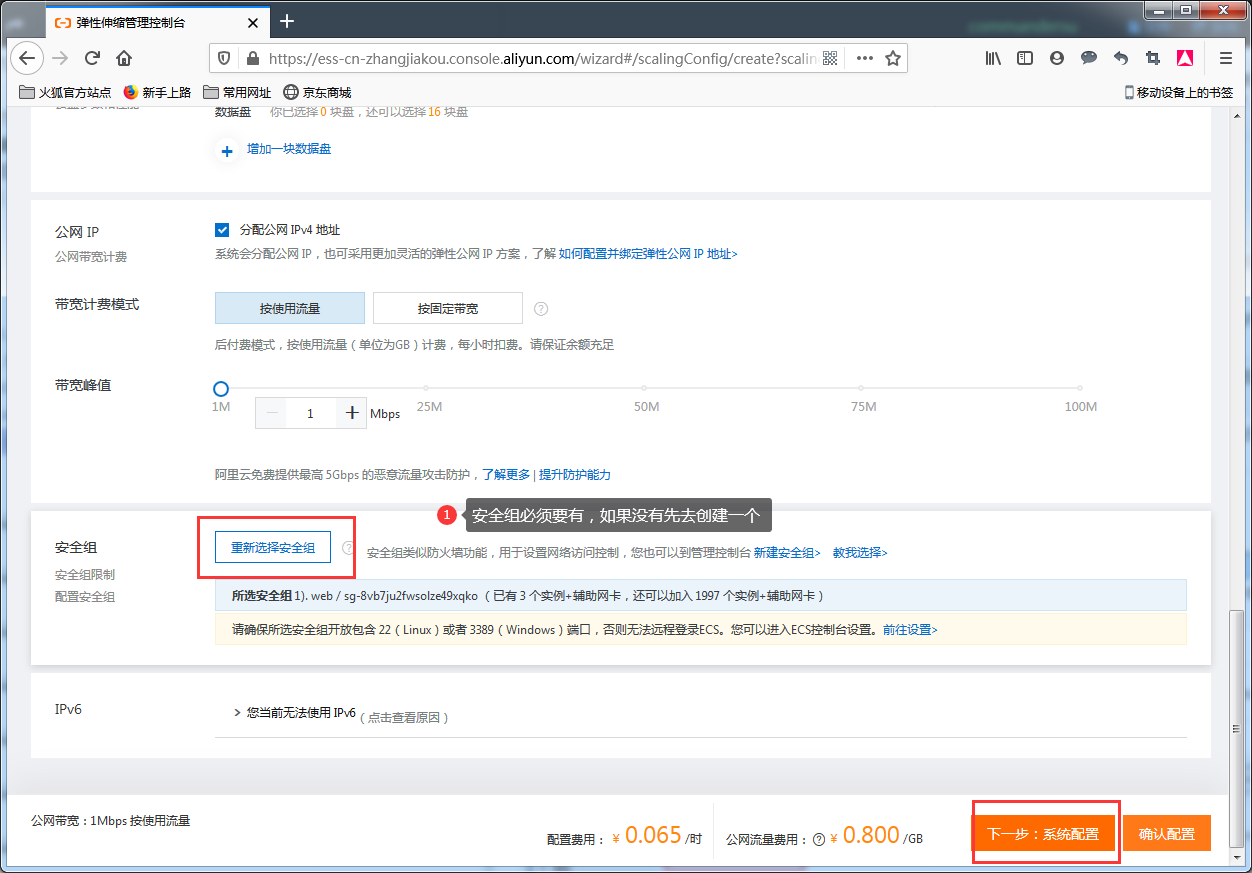Click the bandwidth slider handle at 1M
The image size is (1252, 873).
point(221,388)
